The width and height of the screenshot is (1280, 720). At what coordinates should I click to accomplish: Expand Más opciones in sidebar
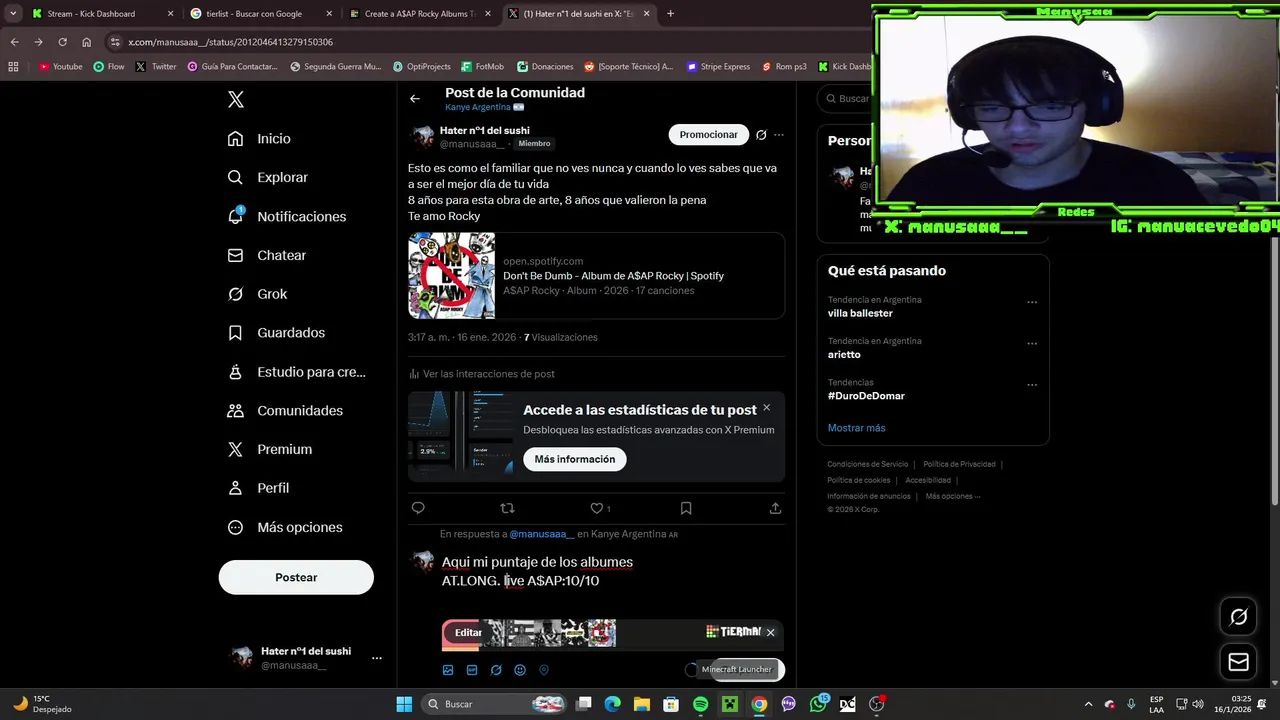click(x=285, y=527)
